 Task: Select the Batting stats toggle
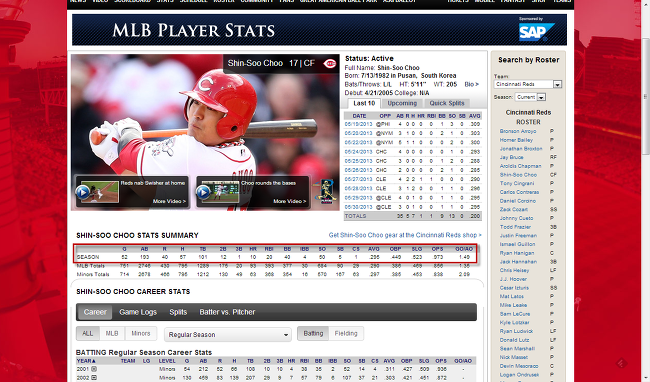(313, 333)
